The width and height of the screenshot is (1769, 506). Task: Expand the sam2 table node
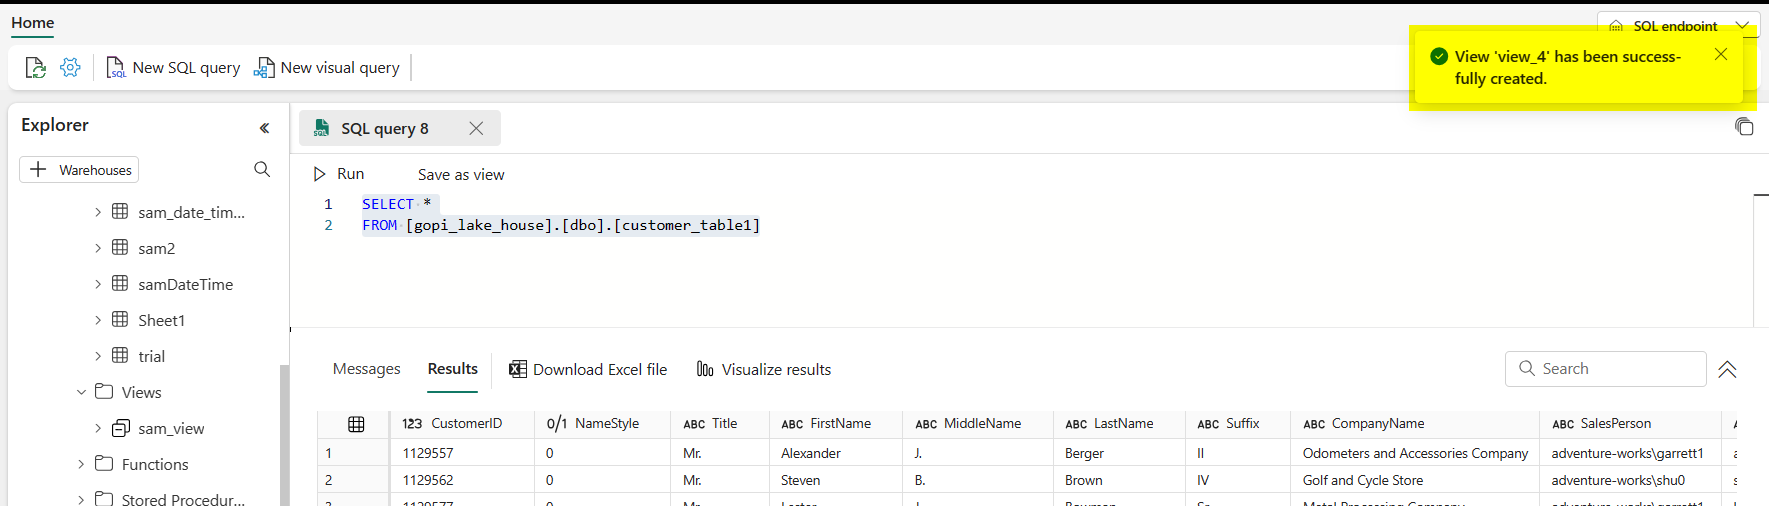tap(98, 248)
